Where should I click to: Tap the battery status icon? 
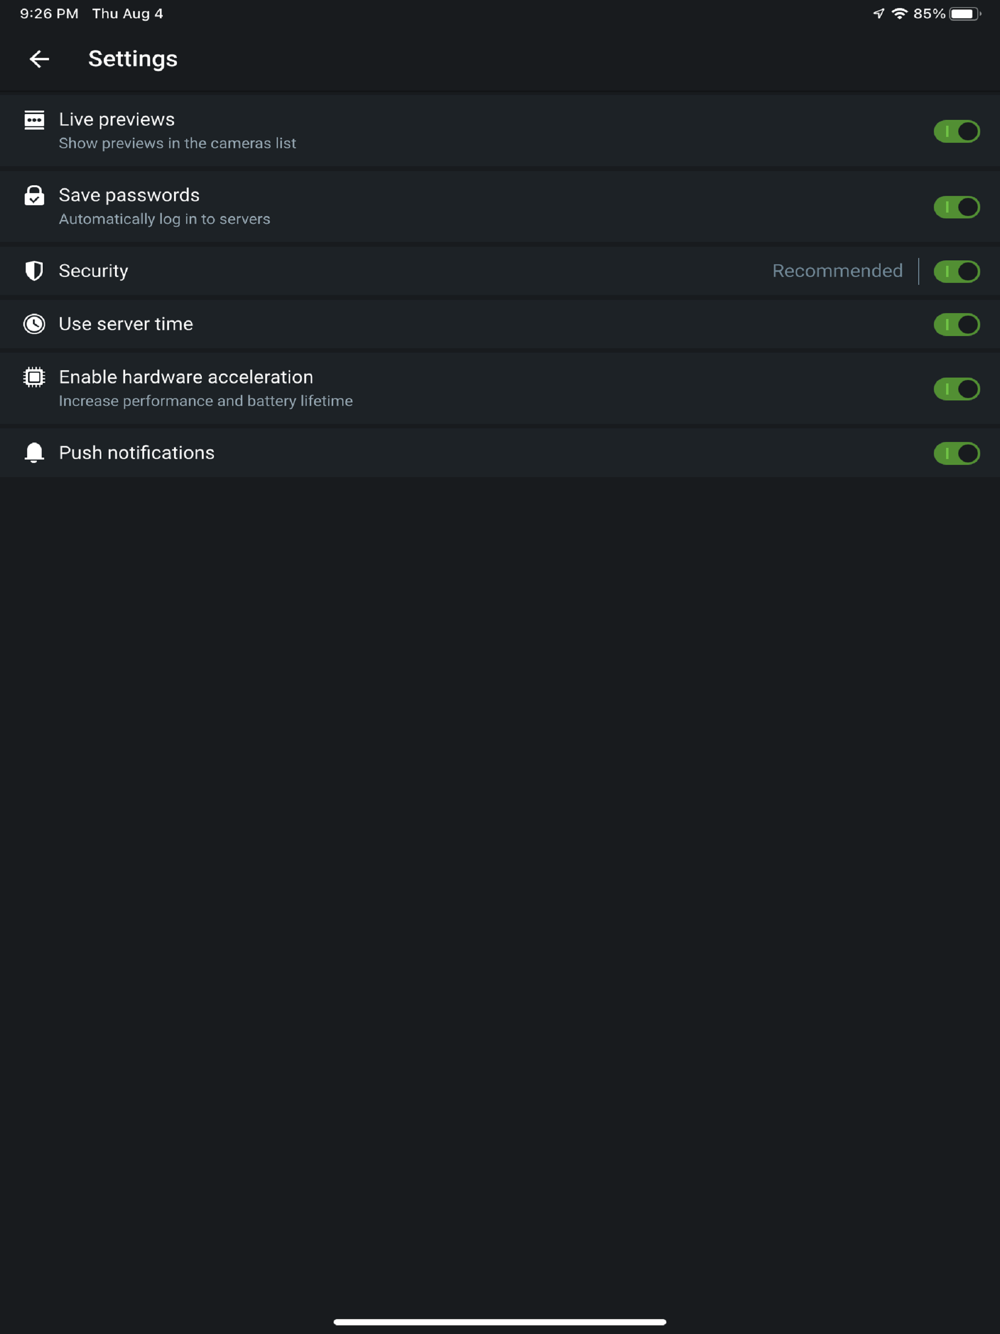coord(964,14)
